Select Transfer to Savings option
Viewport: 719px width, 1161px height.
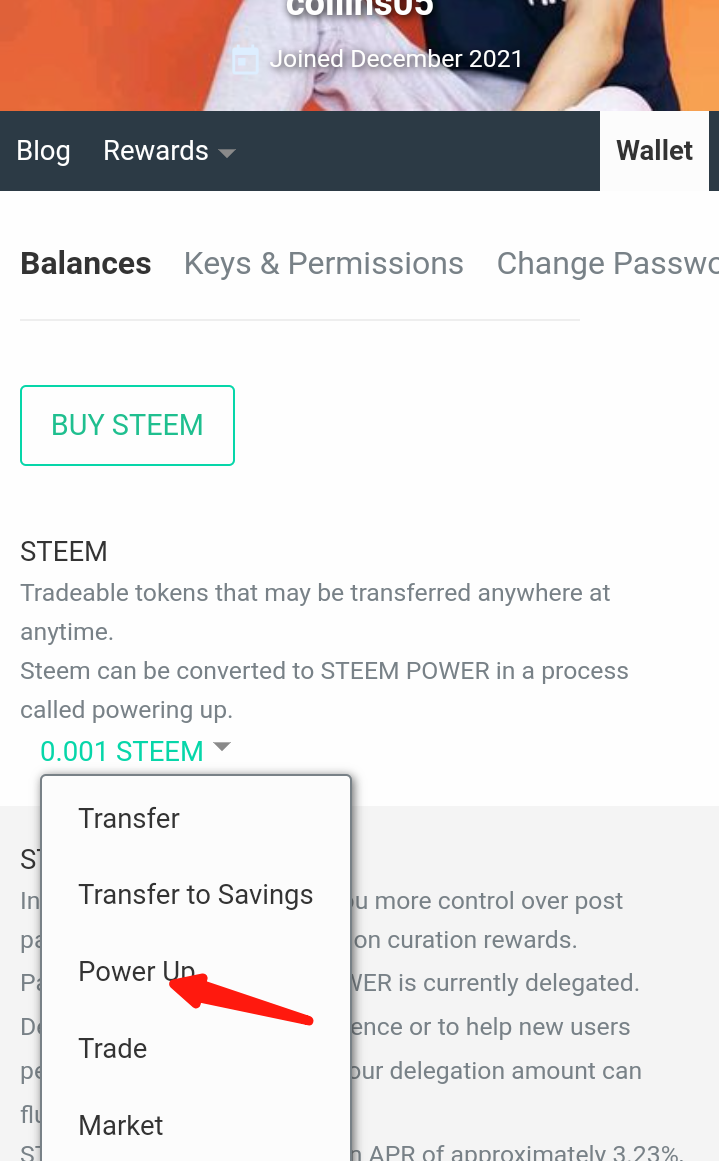195,895
